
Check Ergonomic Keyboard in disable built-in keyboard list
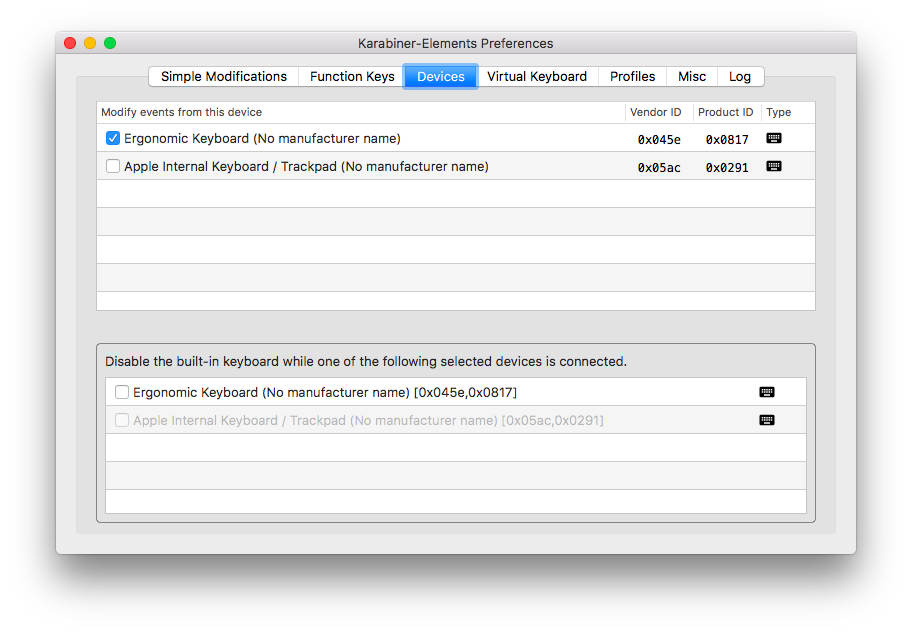coord(122,392)
